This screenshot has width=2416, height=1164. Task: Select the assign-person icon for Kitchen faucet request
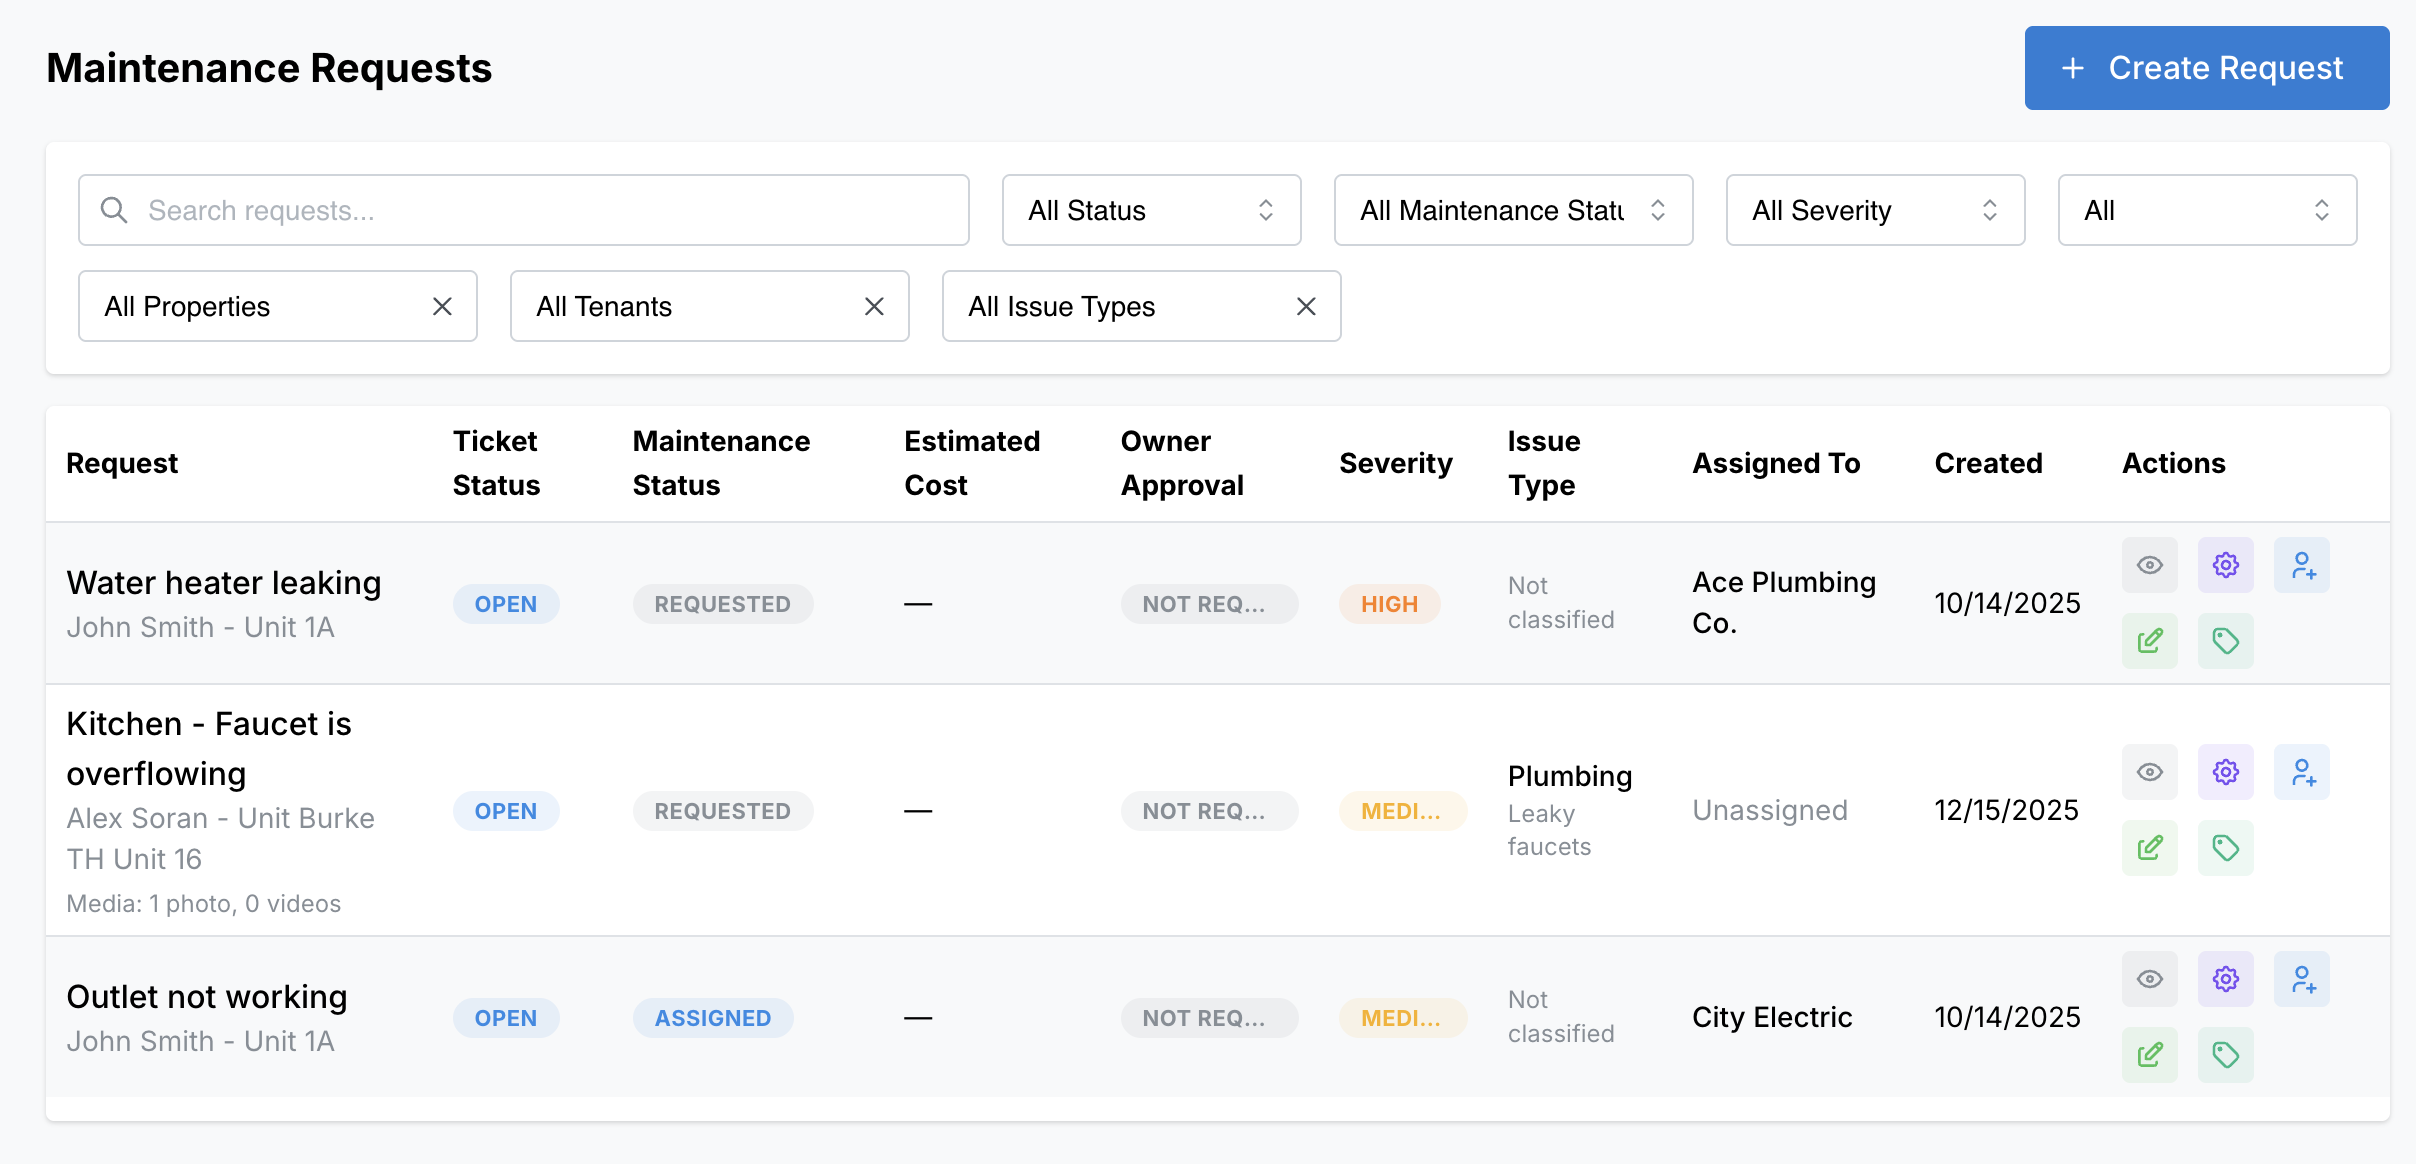point(2303,772)
